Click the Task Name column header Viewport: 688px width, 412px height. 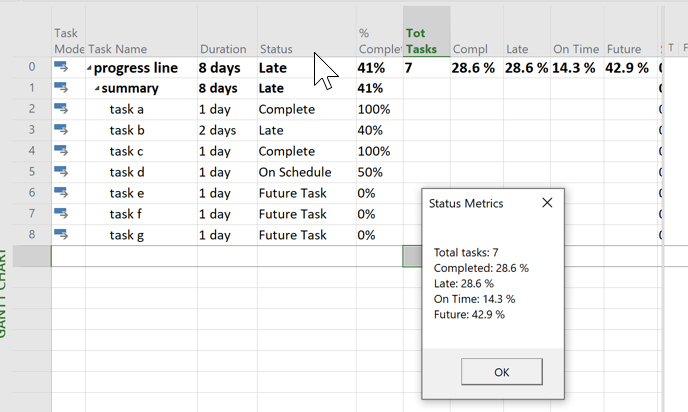pos(118,49)
